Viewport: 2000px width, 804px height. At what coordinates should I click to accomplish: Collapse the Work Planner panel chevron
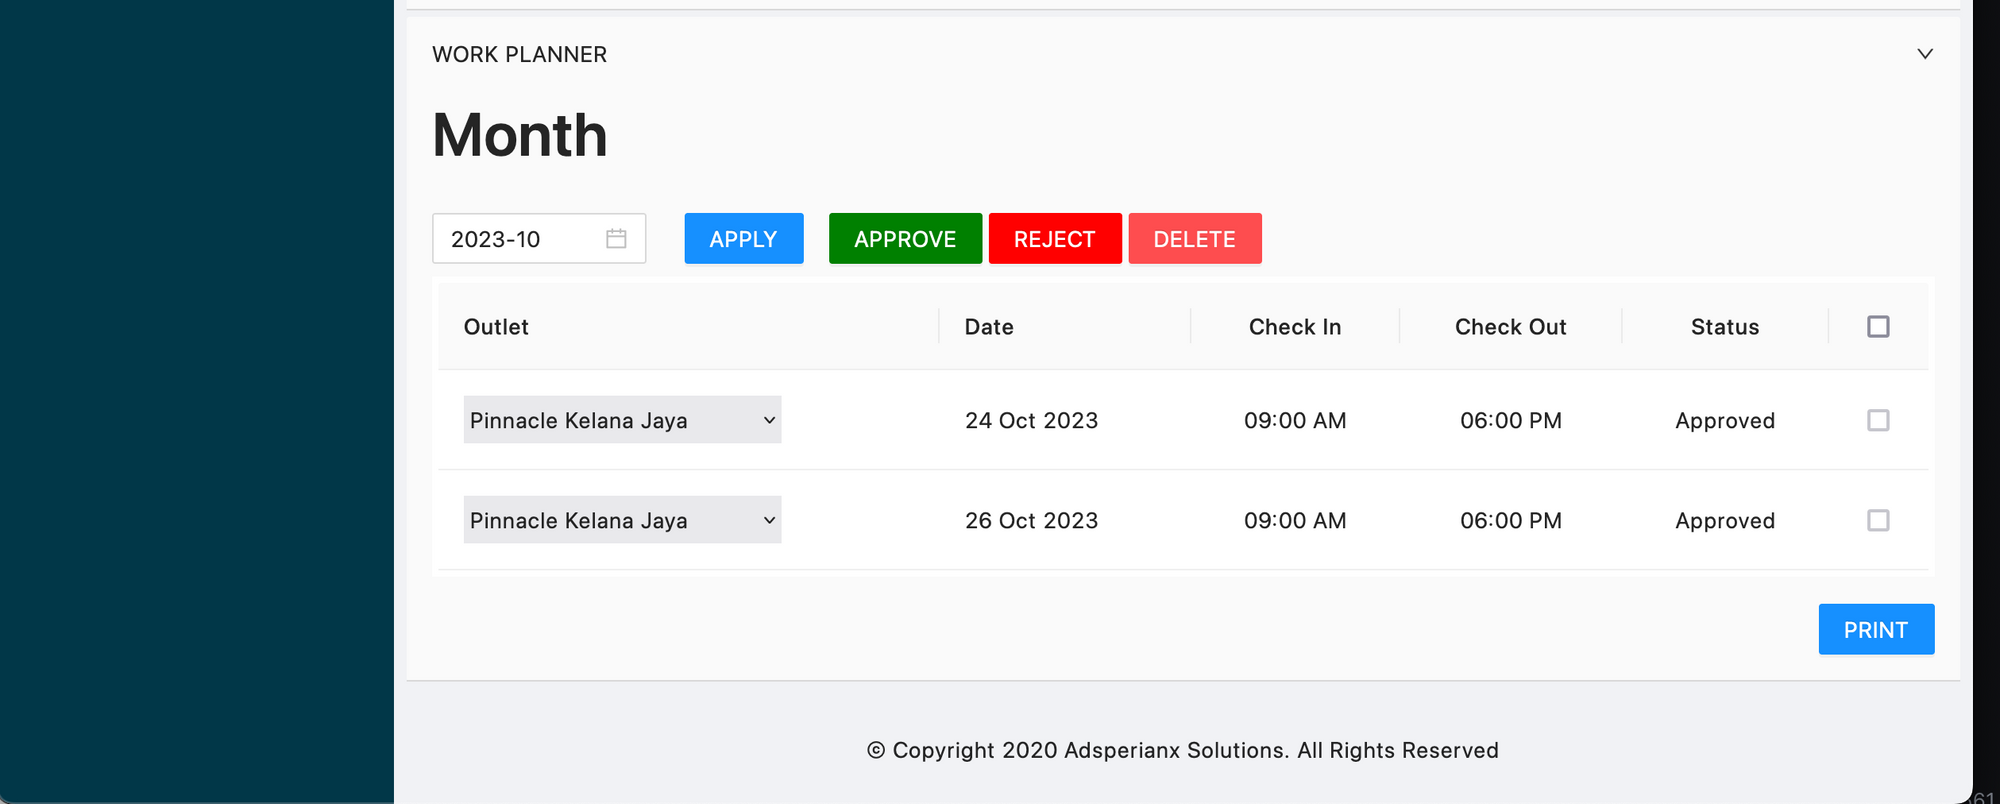click(1924, 54)
